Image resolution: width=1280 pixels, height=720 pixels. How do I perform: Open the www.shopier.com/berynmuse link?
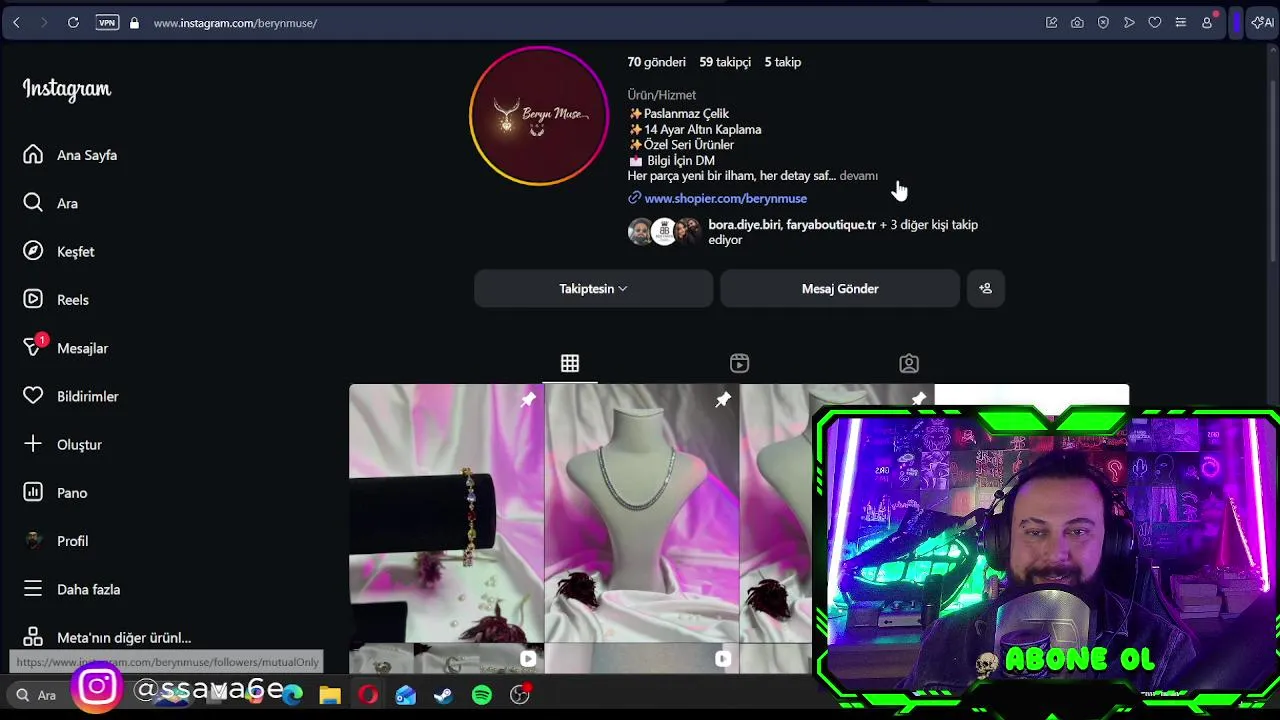[725, 198]
